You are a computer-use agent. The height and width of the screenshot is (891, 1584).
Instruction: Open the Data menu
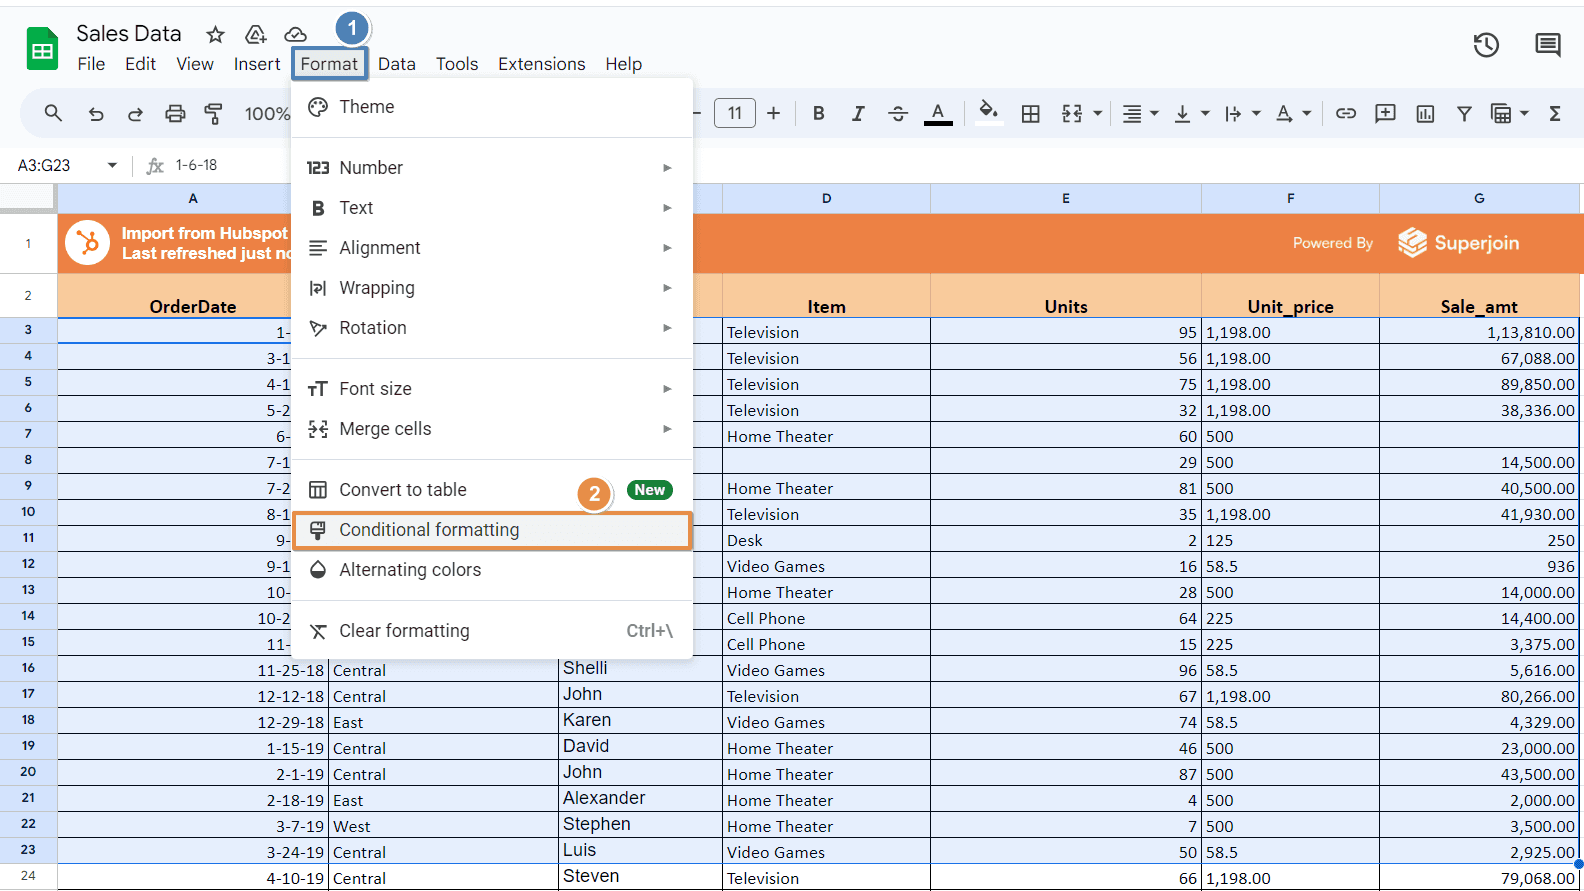[x=397, y=64]
